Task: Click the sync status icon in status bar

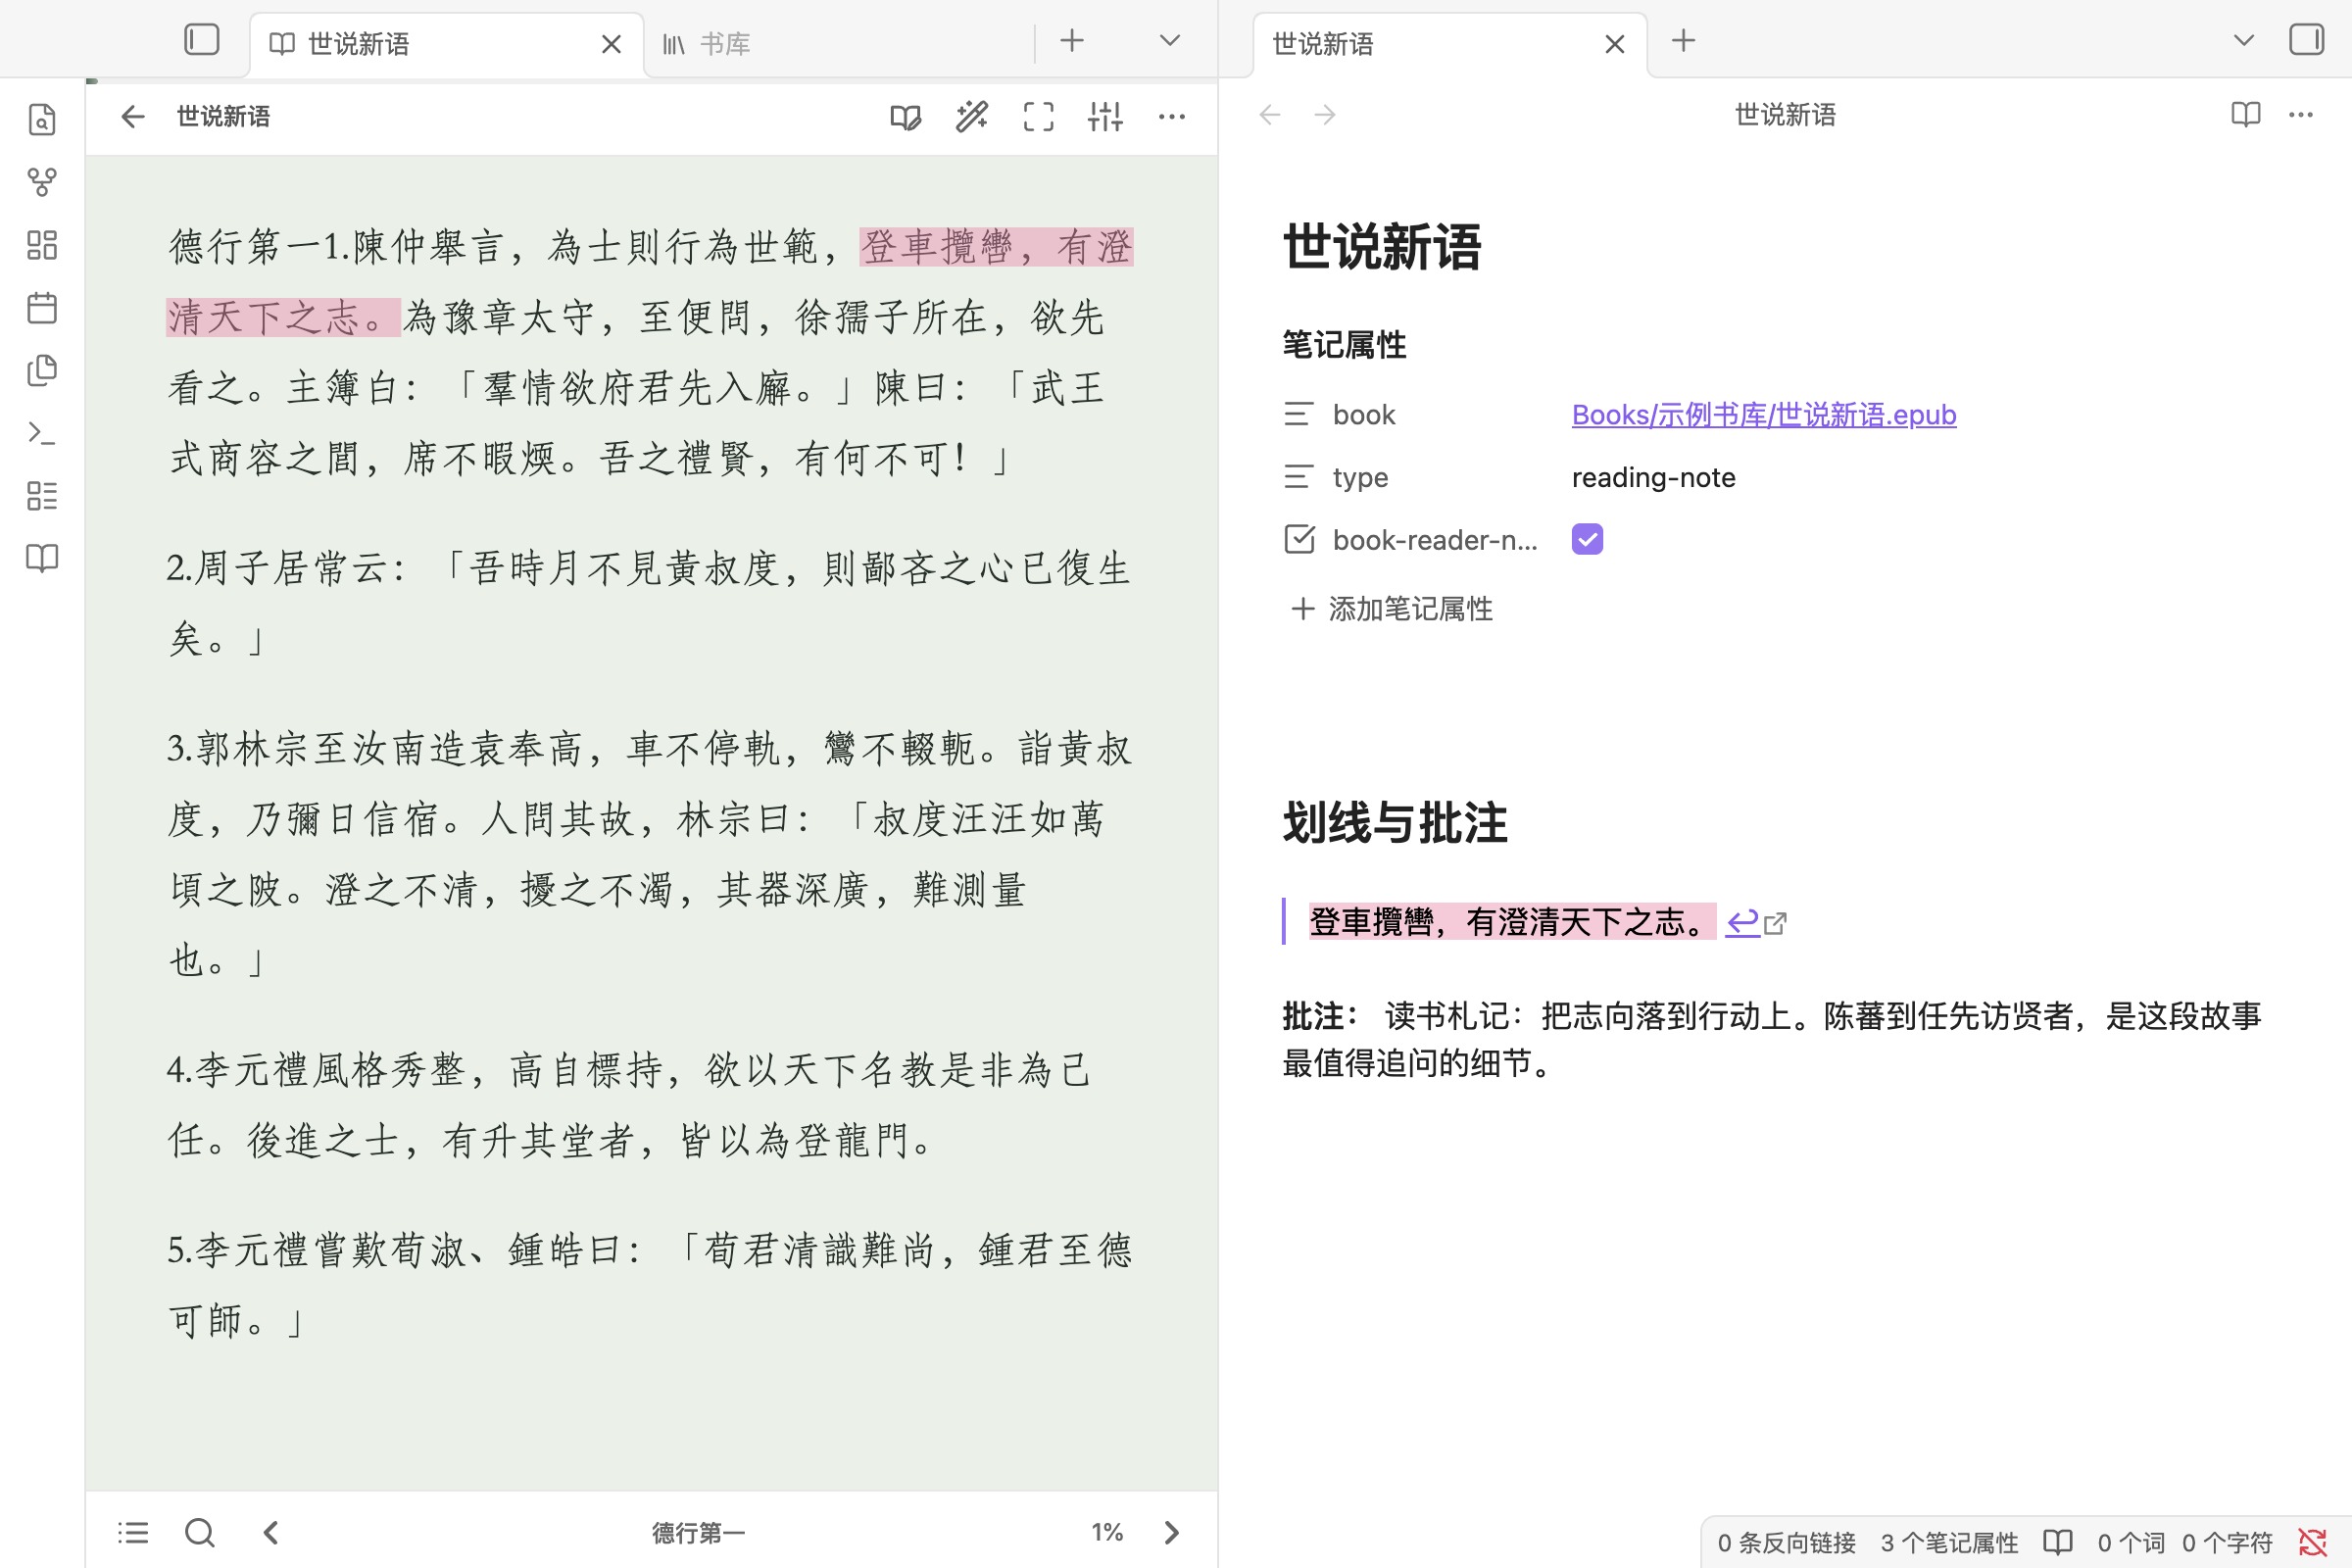Action: pos(2313,1542)
